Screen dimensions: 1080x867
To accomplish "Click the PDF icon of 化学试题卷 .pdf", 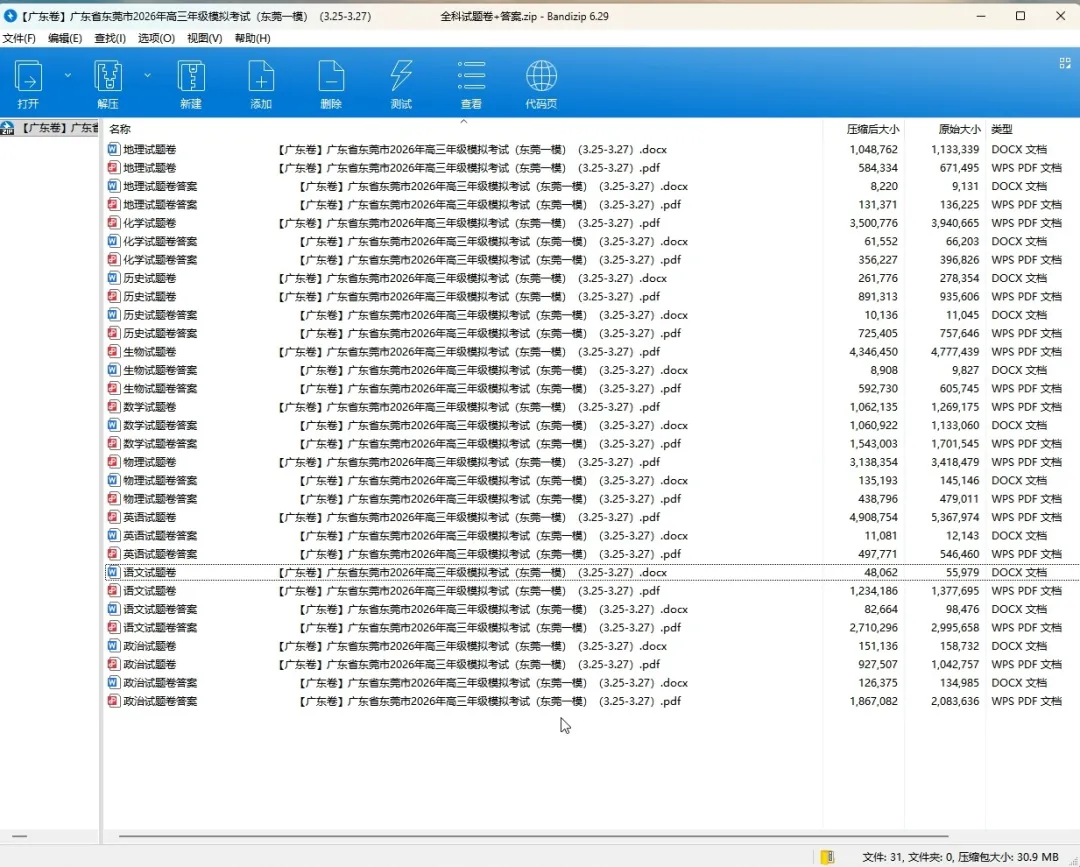I will pyautogui.click(x=114, y=222).
